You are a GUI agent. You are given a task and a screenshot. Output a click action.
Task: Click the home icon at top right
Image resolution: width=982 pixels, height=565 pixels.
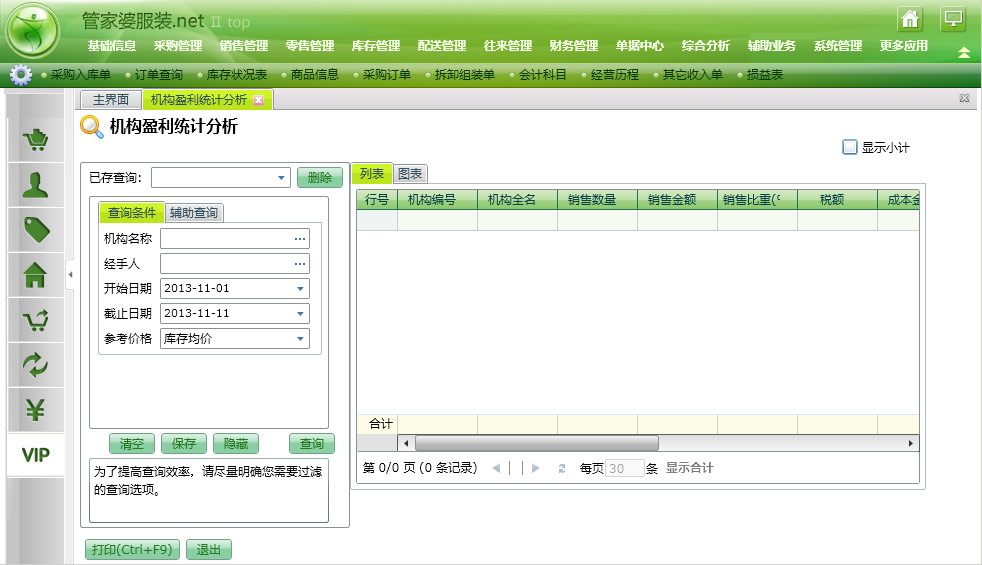909,19
